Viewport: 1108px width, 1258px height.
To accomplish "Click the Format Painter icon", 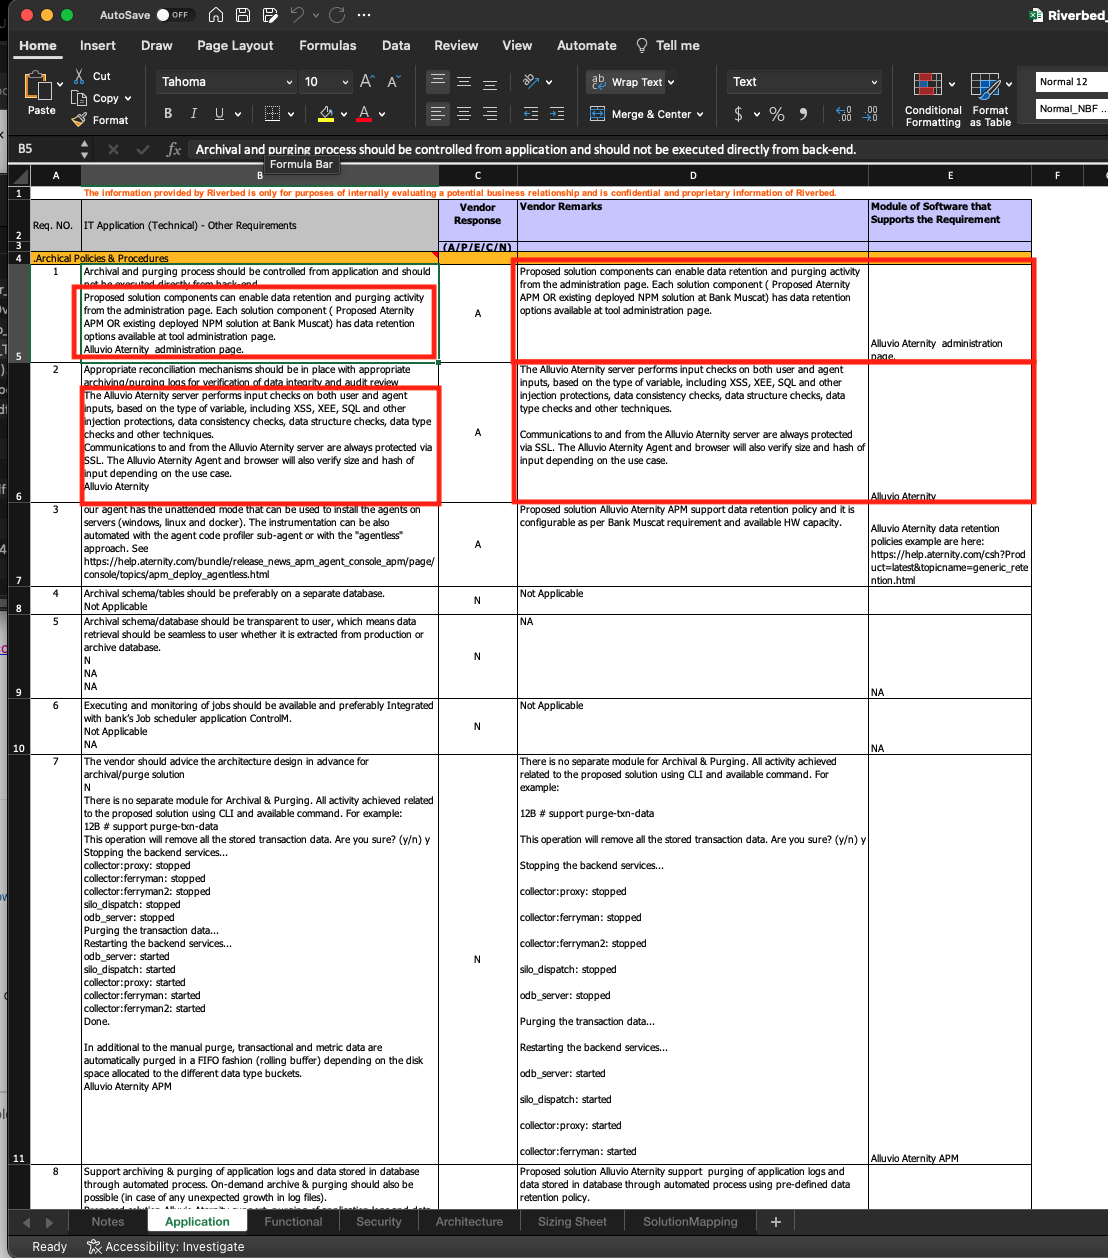I will (79, 120).
